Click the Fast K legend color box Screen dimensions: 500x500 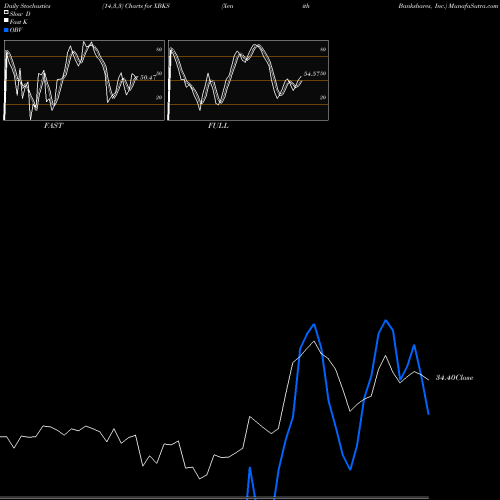[x=6, y=21]
